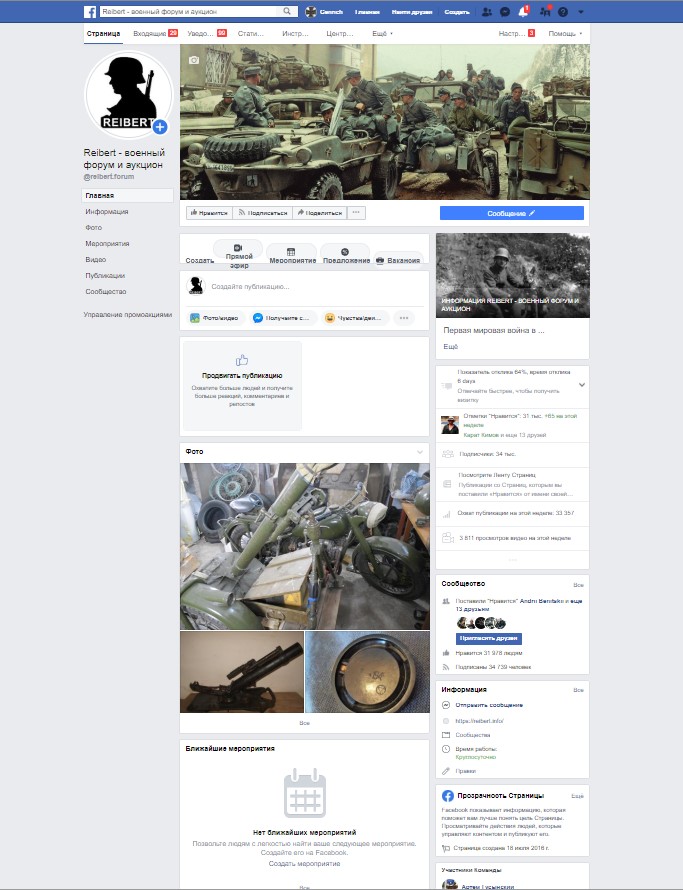This screenshot has height=890, width=683.
Task: Click the blue Сообщение button
Action: click(x=512, y=213)
